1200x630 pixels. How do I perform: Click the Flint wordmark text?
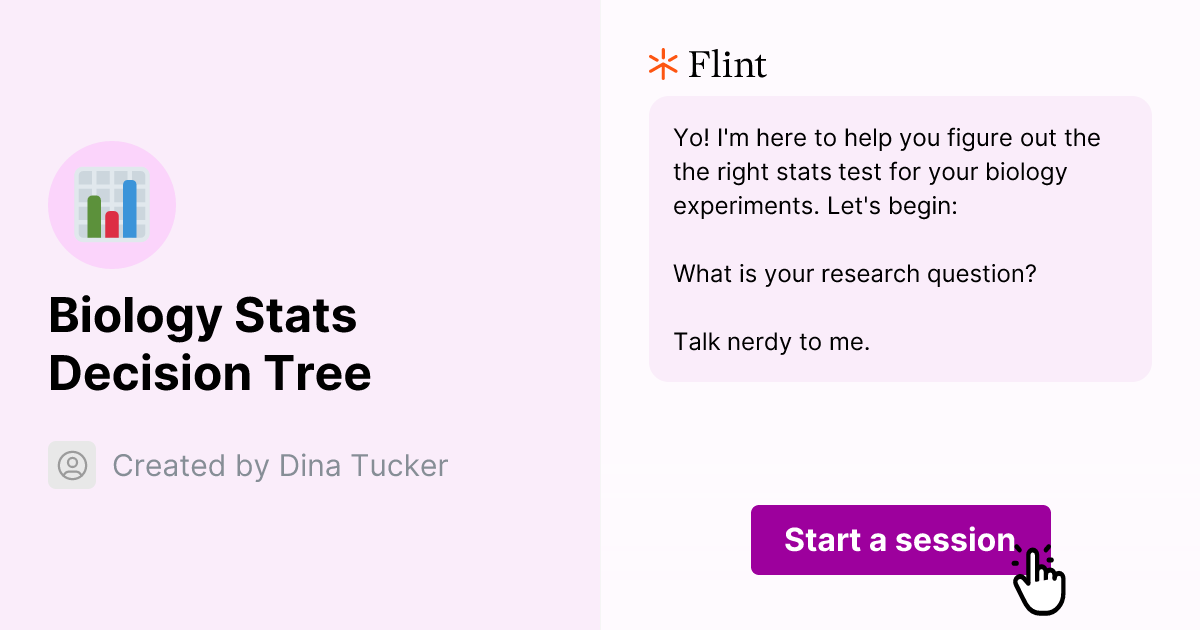pos(725,64)
